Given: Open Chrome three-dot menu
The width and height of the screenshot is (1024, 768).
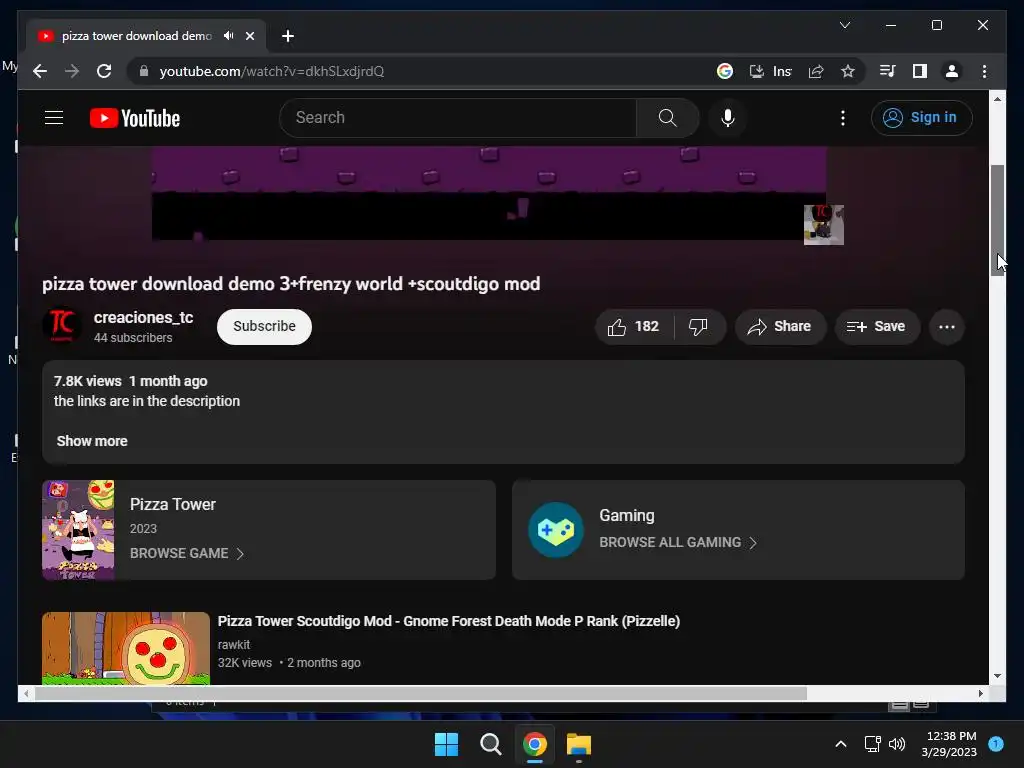Looking at the screenshot, I should (x=984, y=71).
